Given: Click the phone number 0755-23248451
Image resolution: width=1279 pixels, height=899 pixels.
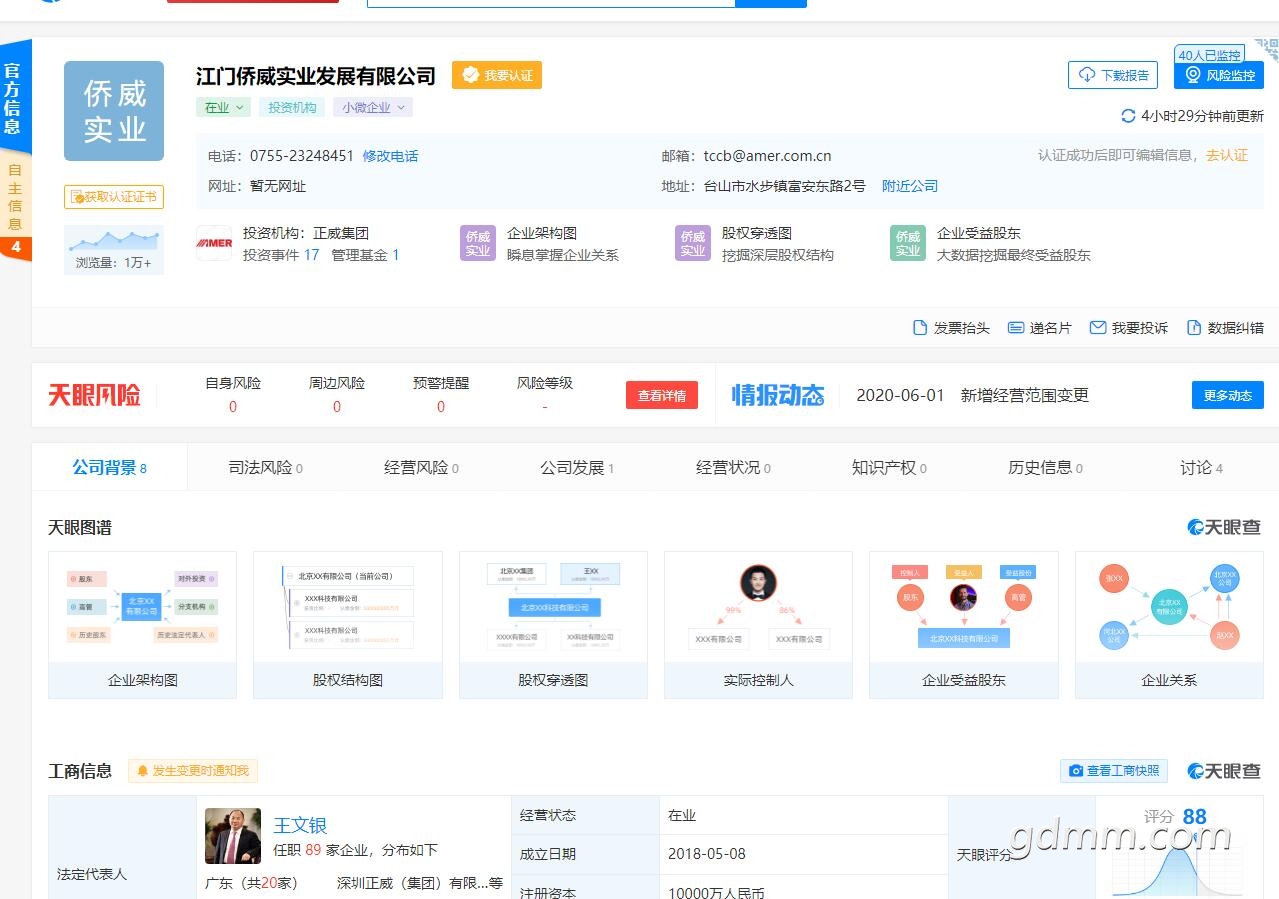Looking at the screenshot, I should tap(302, 156).
